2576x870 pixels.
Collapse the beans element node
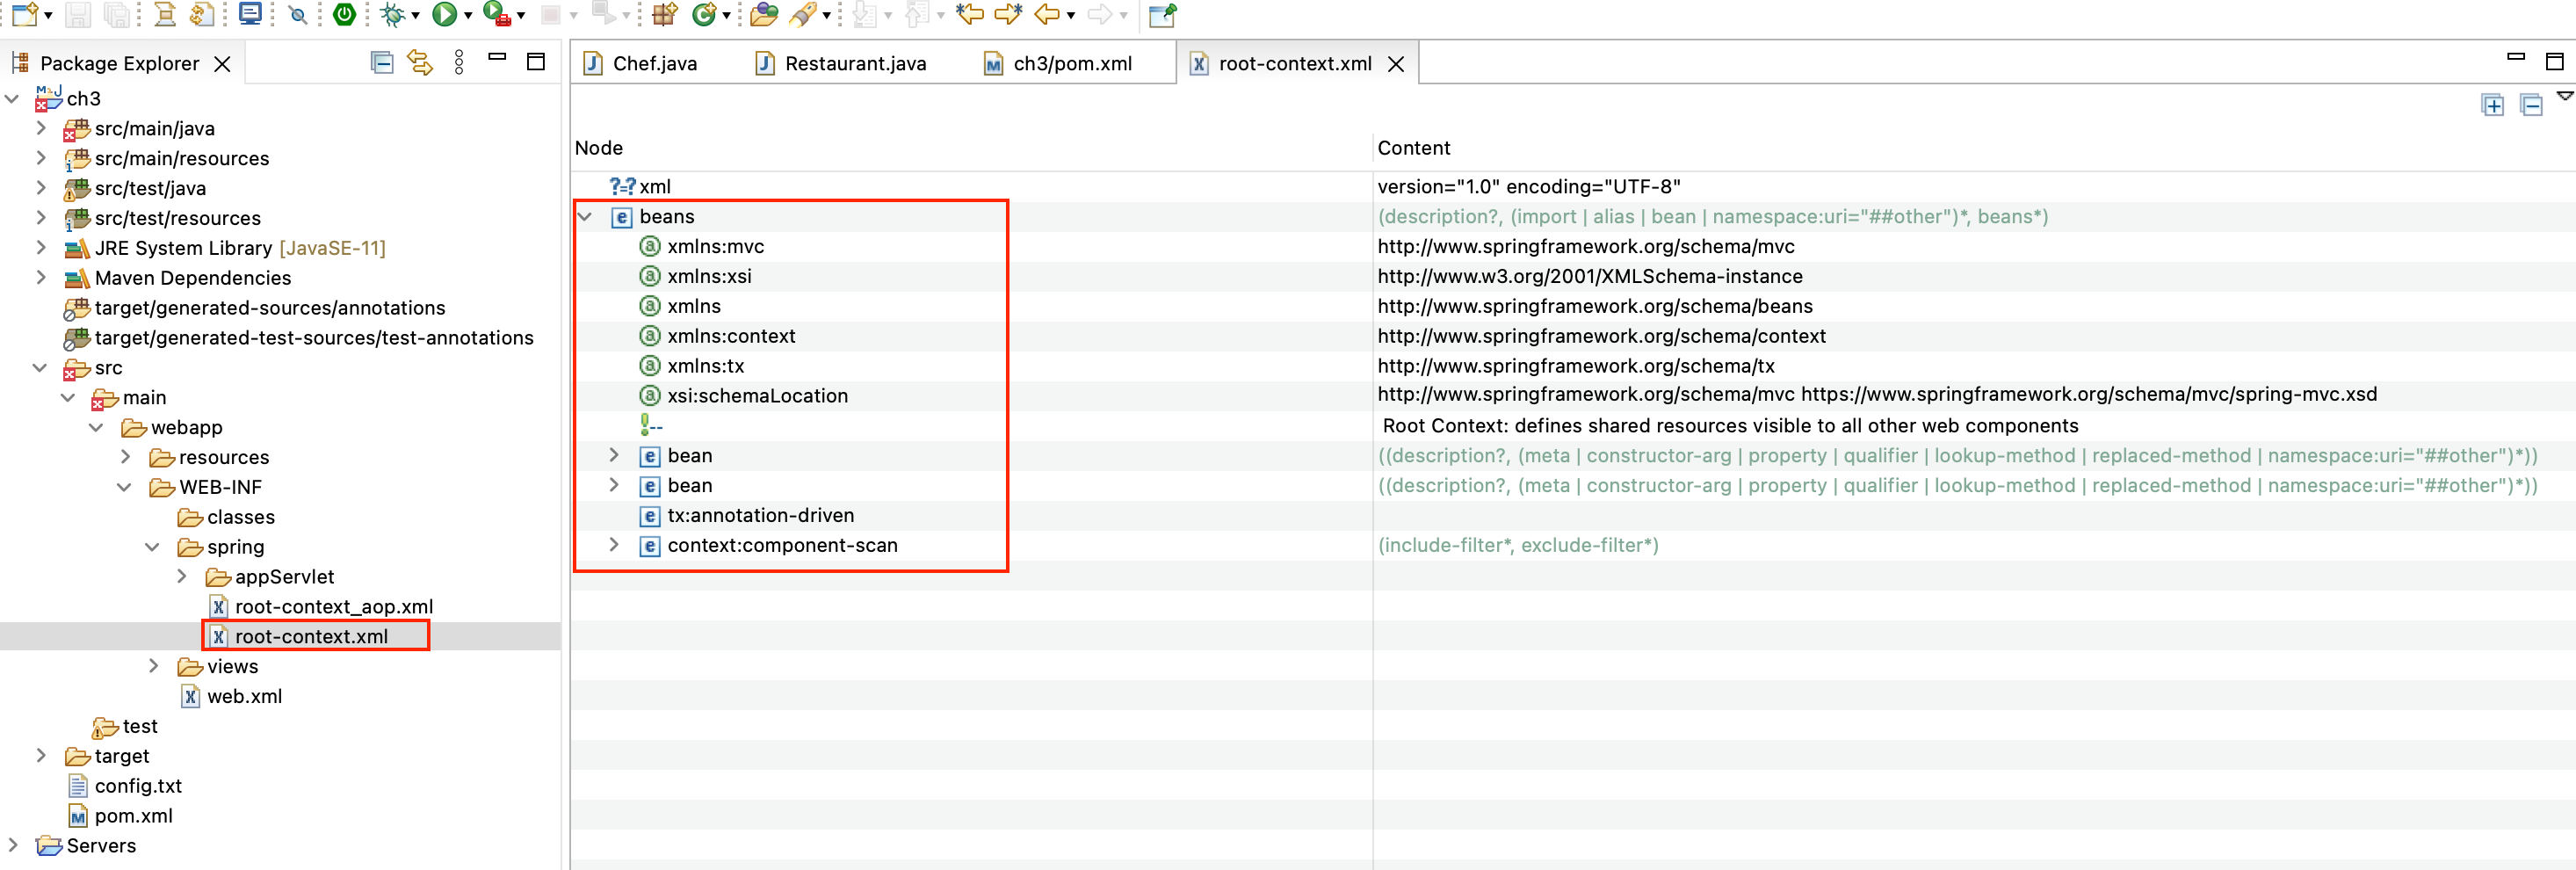point(586,216)
